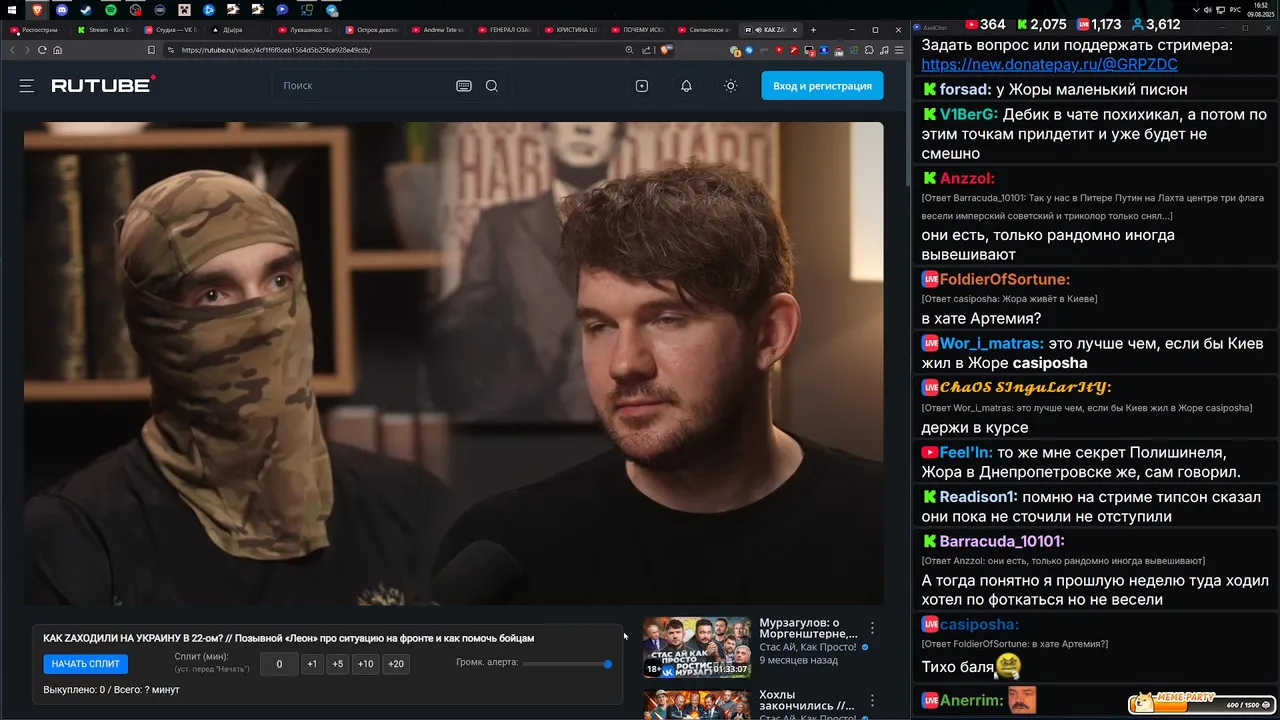
Task: Open the zoom magnifier in address bar
Action: coord(629,50)
